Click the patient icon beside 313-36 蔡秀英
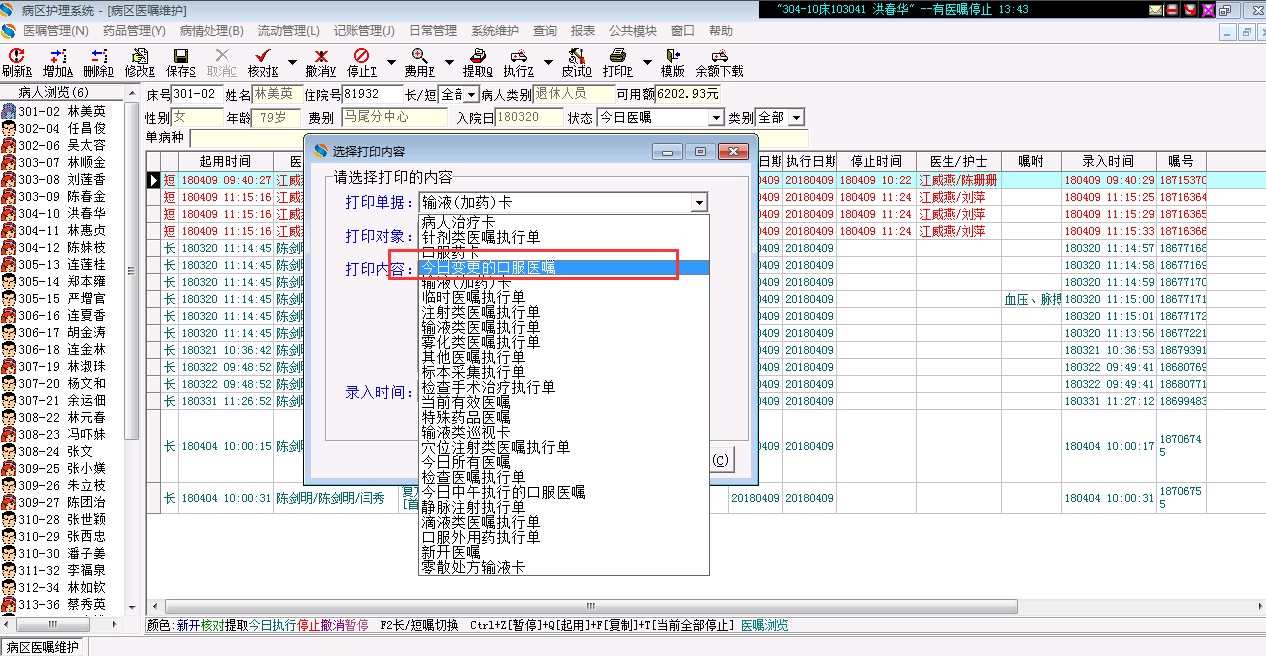1266x656 pixels. click(x=8, y=604)
